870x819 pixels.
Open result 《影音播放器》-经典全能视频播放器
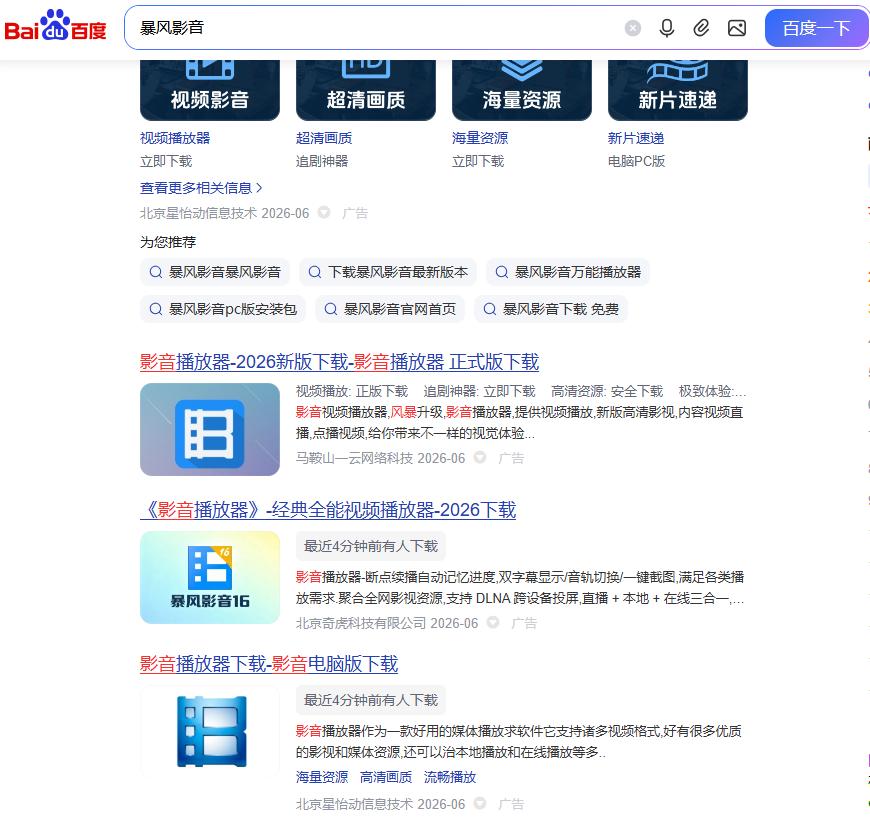[x=328, y=509]
